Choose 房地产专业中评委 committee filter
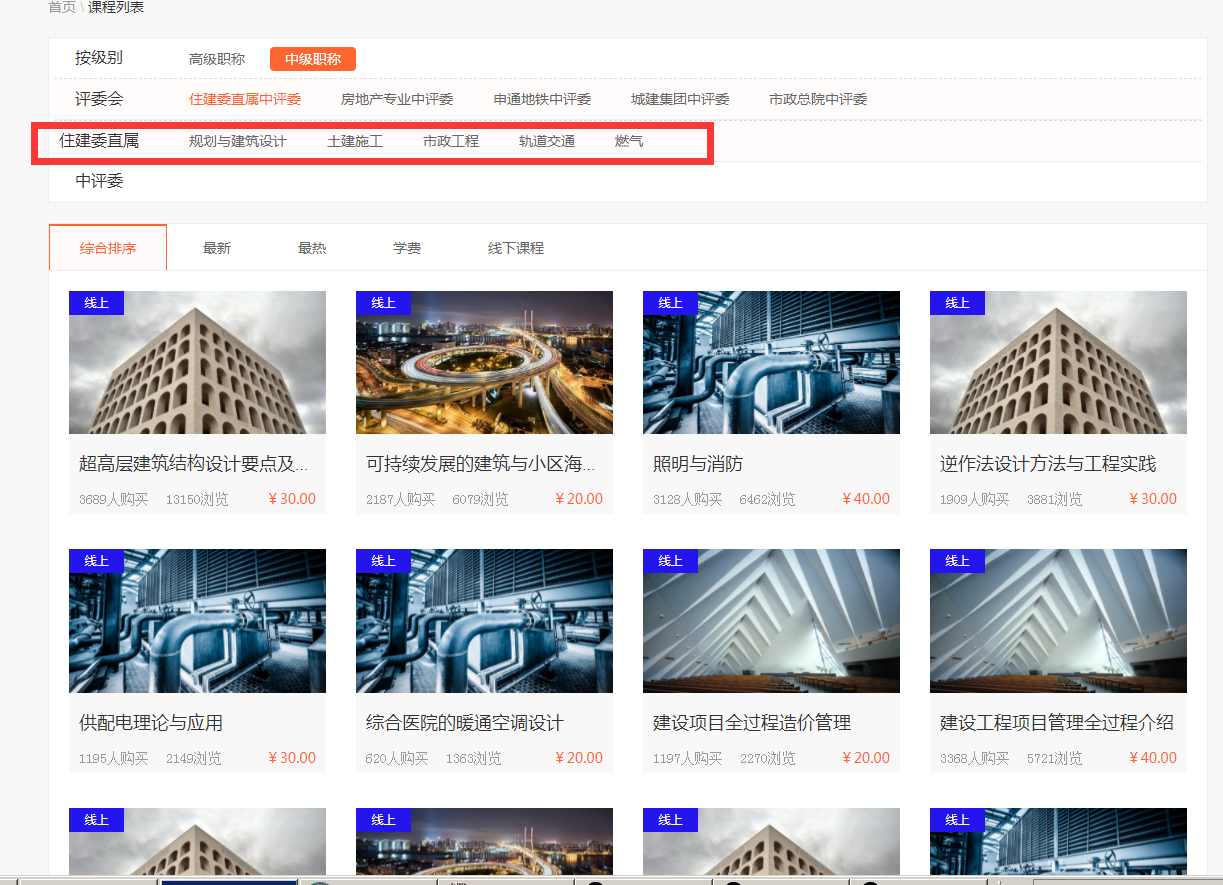 397,99
